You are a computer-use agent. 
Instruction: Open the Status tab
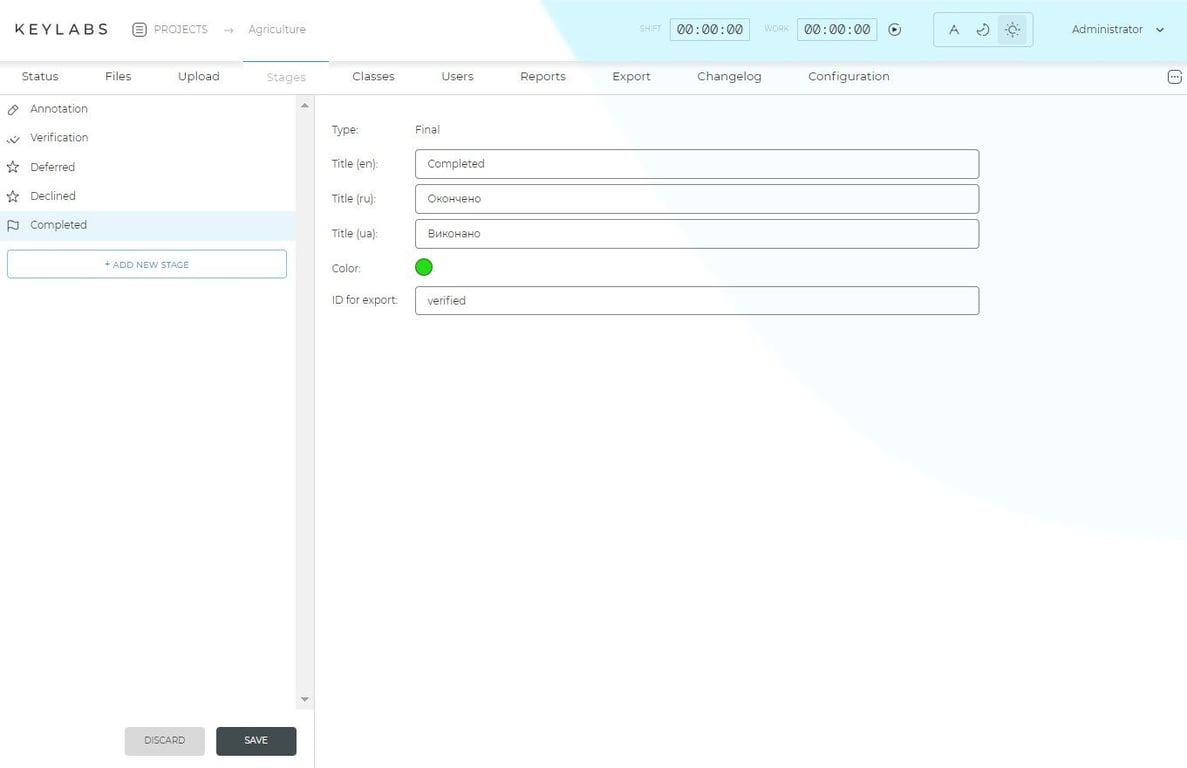pyautogui.click(x=40, y=76)
